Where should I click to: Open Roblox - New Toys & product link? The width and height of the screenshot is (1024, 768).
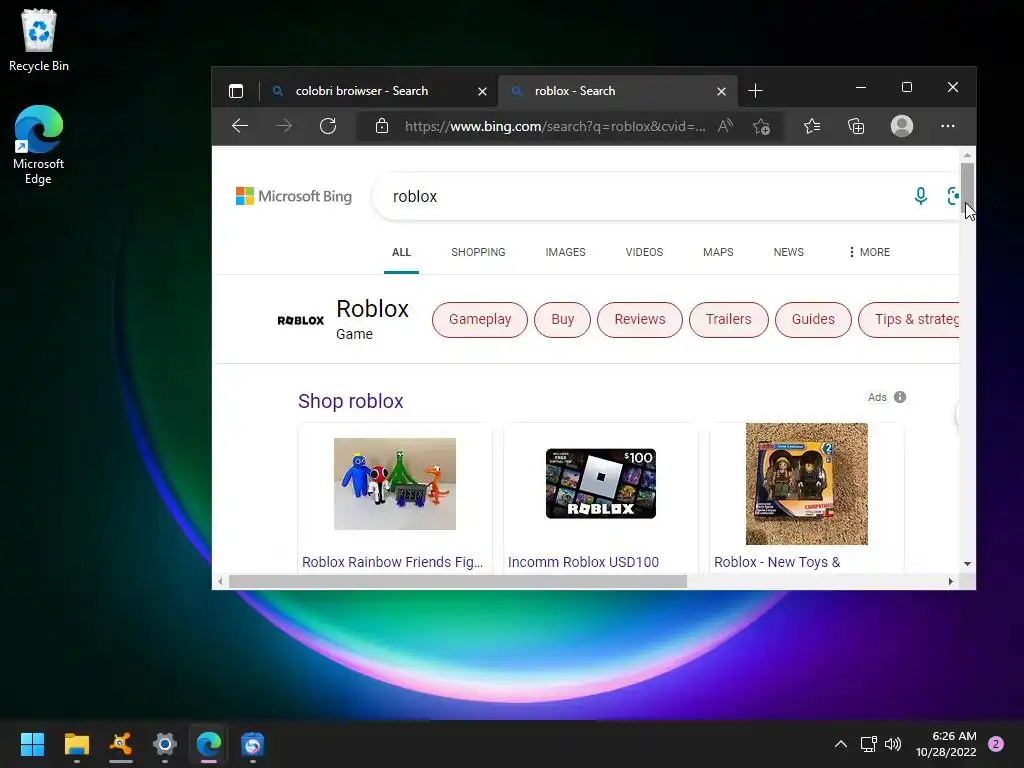point(776,562)
